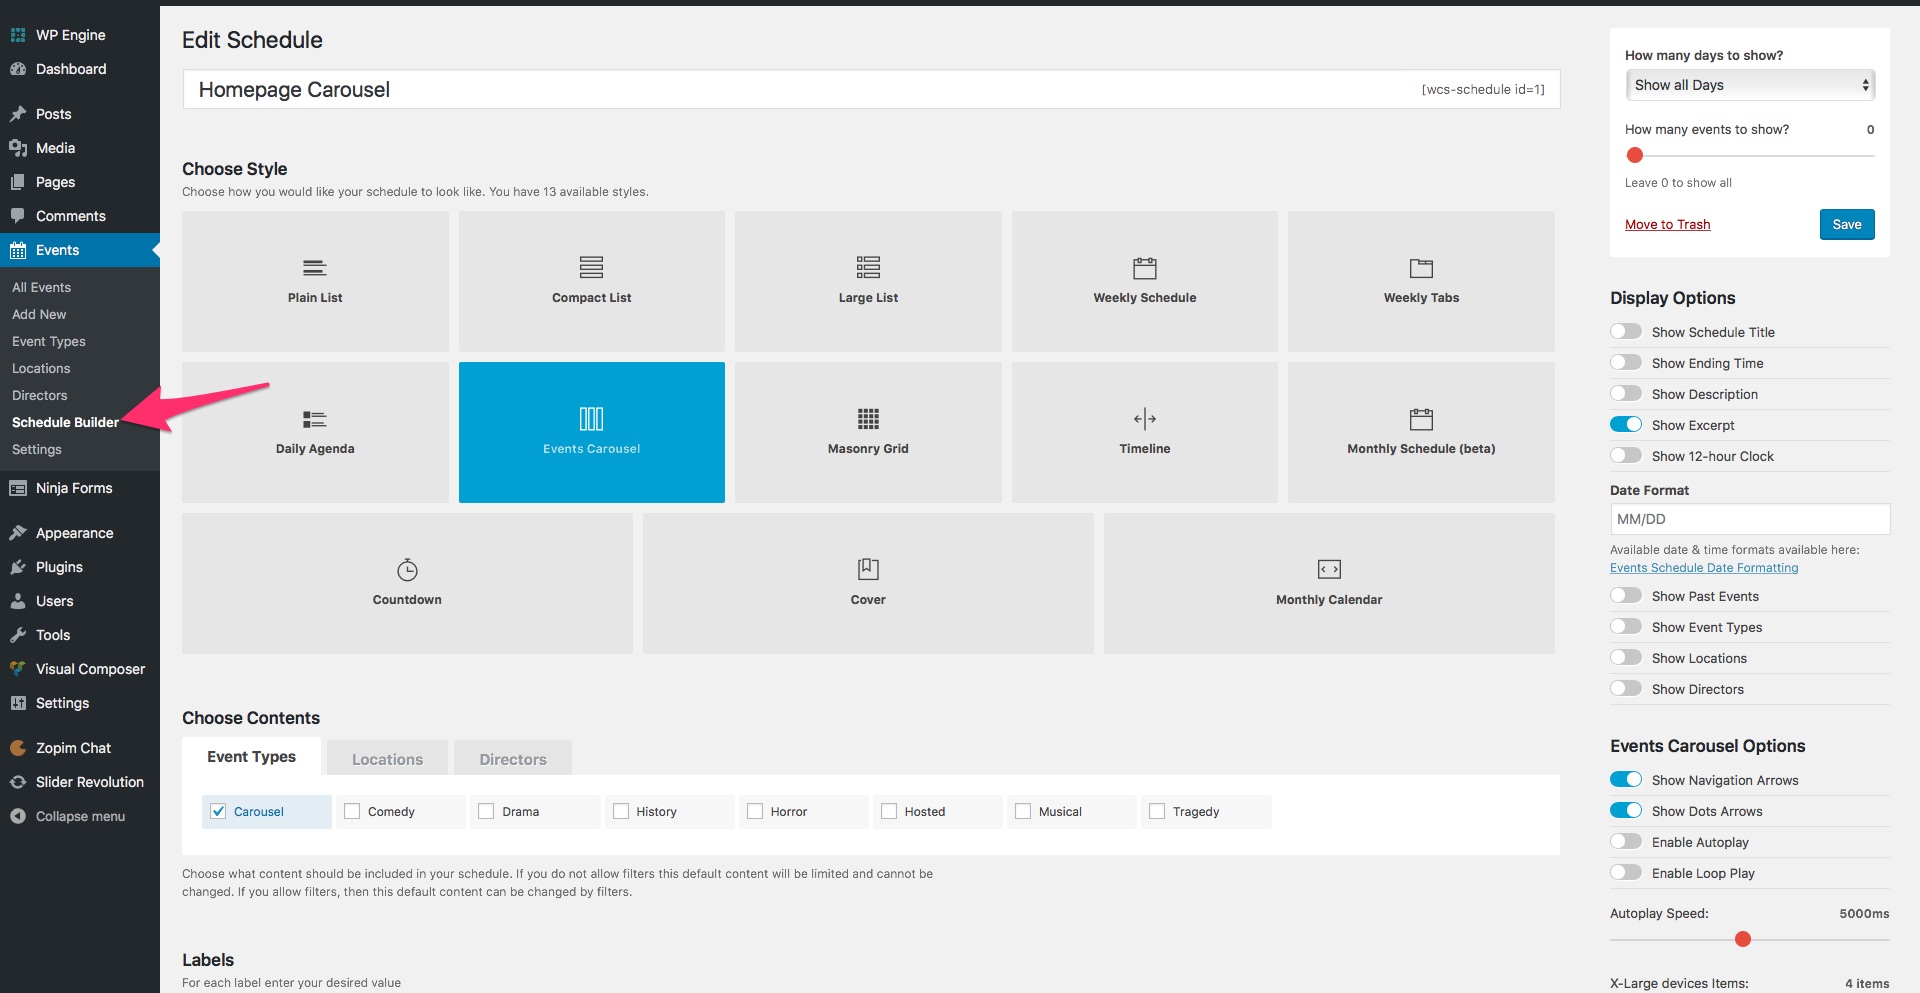Select the Weekly Schedule style icon
Image resolution: width=1920 pixels, height=993 pixels.
[1145, 267]
